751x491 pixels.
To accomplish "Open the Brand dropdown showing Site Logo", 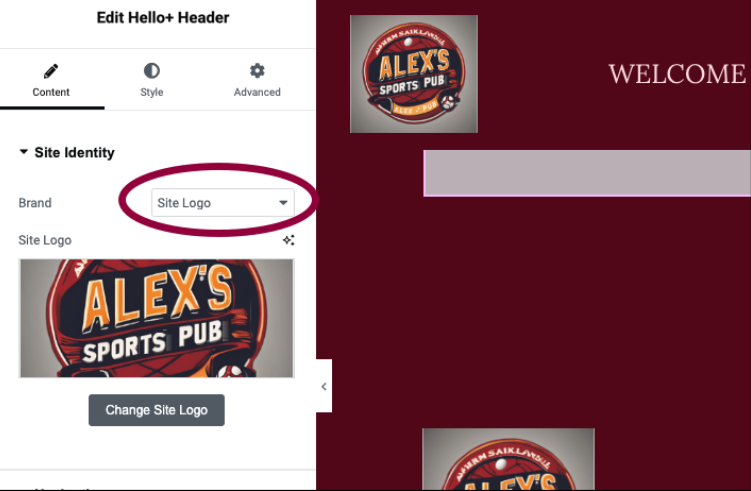I will (223, 203).
